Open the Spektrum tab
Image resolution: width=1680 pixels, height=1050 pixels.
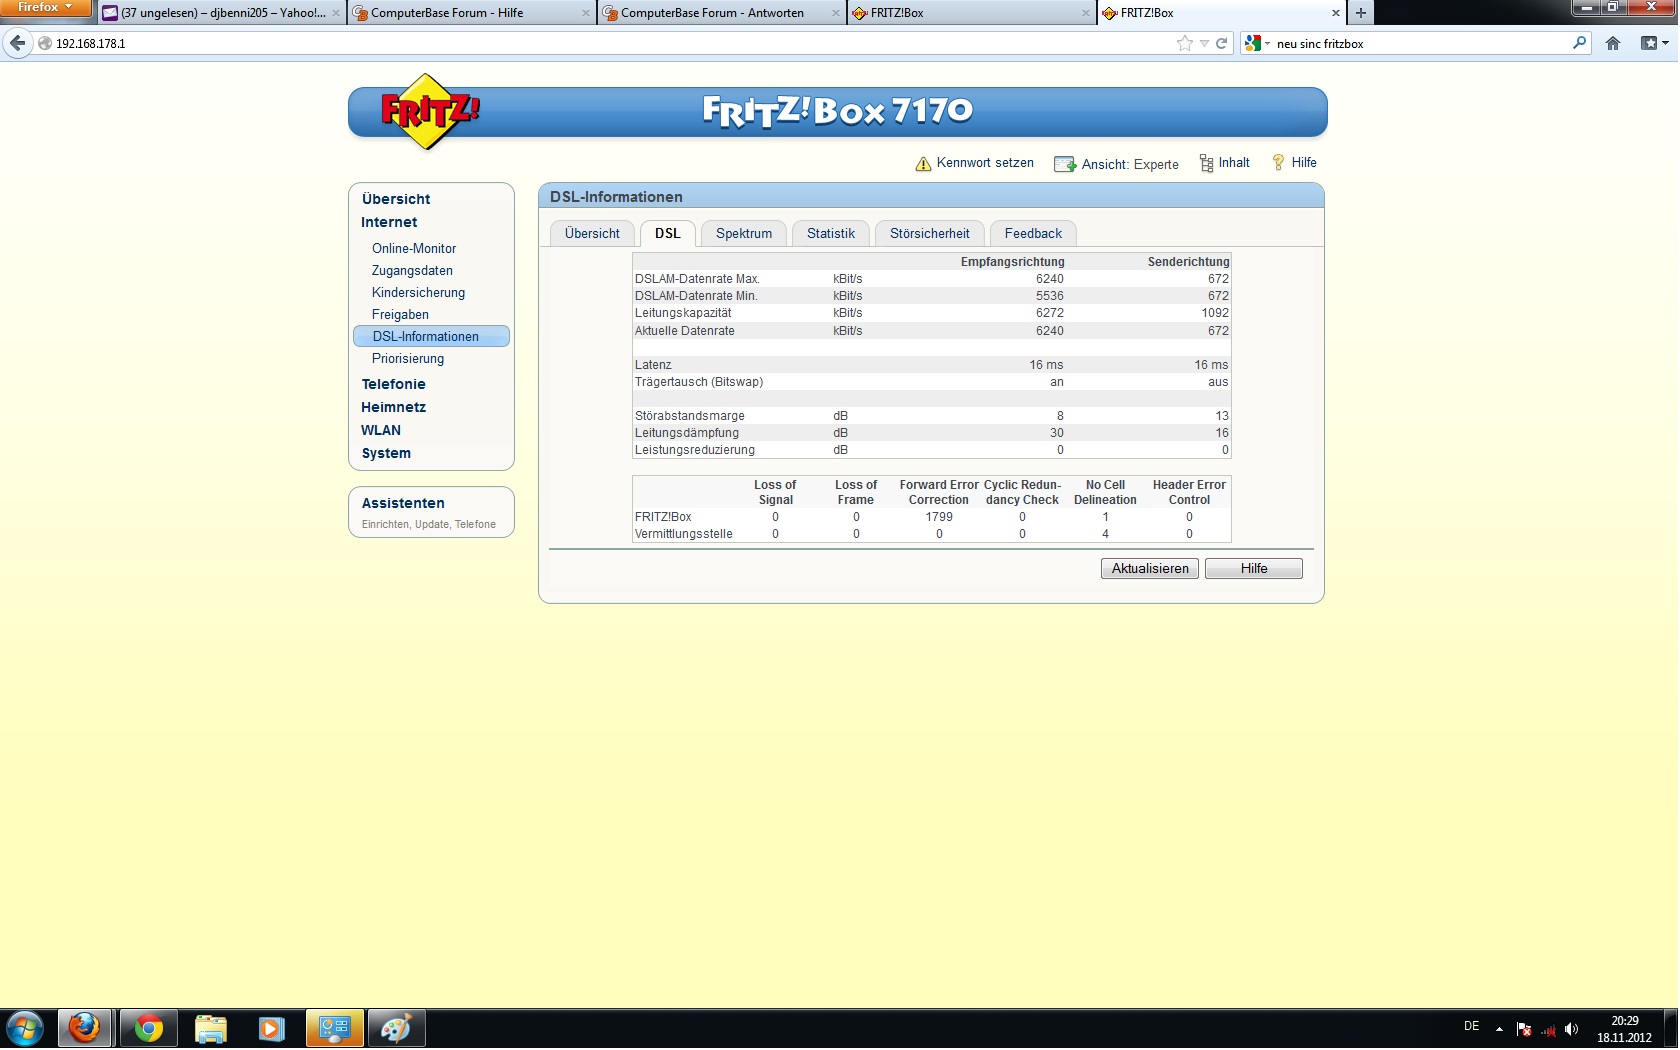click(x=744, y=233)
